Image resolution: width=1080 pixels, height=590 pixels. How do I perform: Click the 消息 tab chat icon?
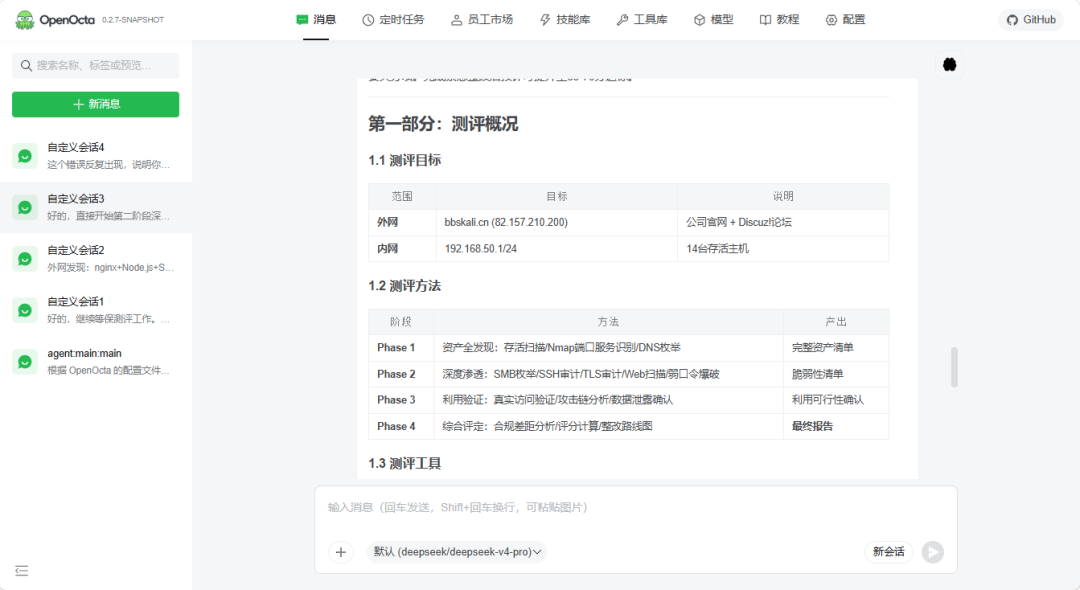click(302, 20)
